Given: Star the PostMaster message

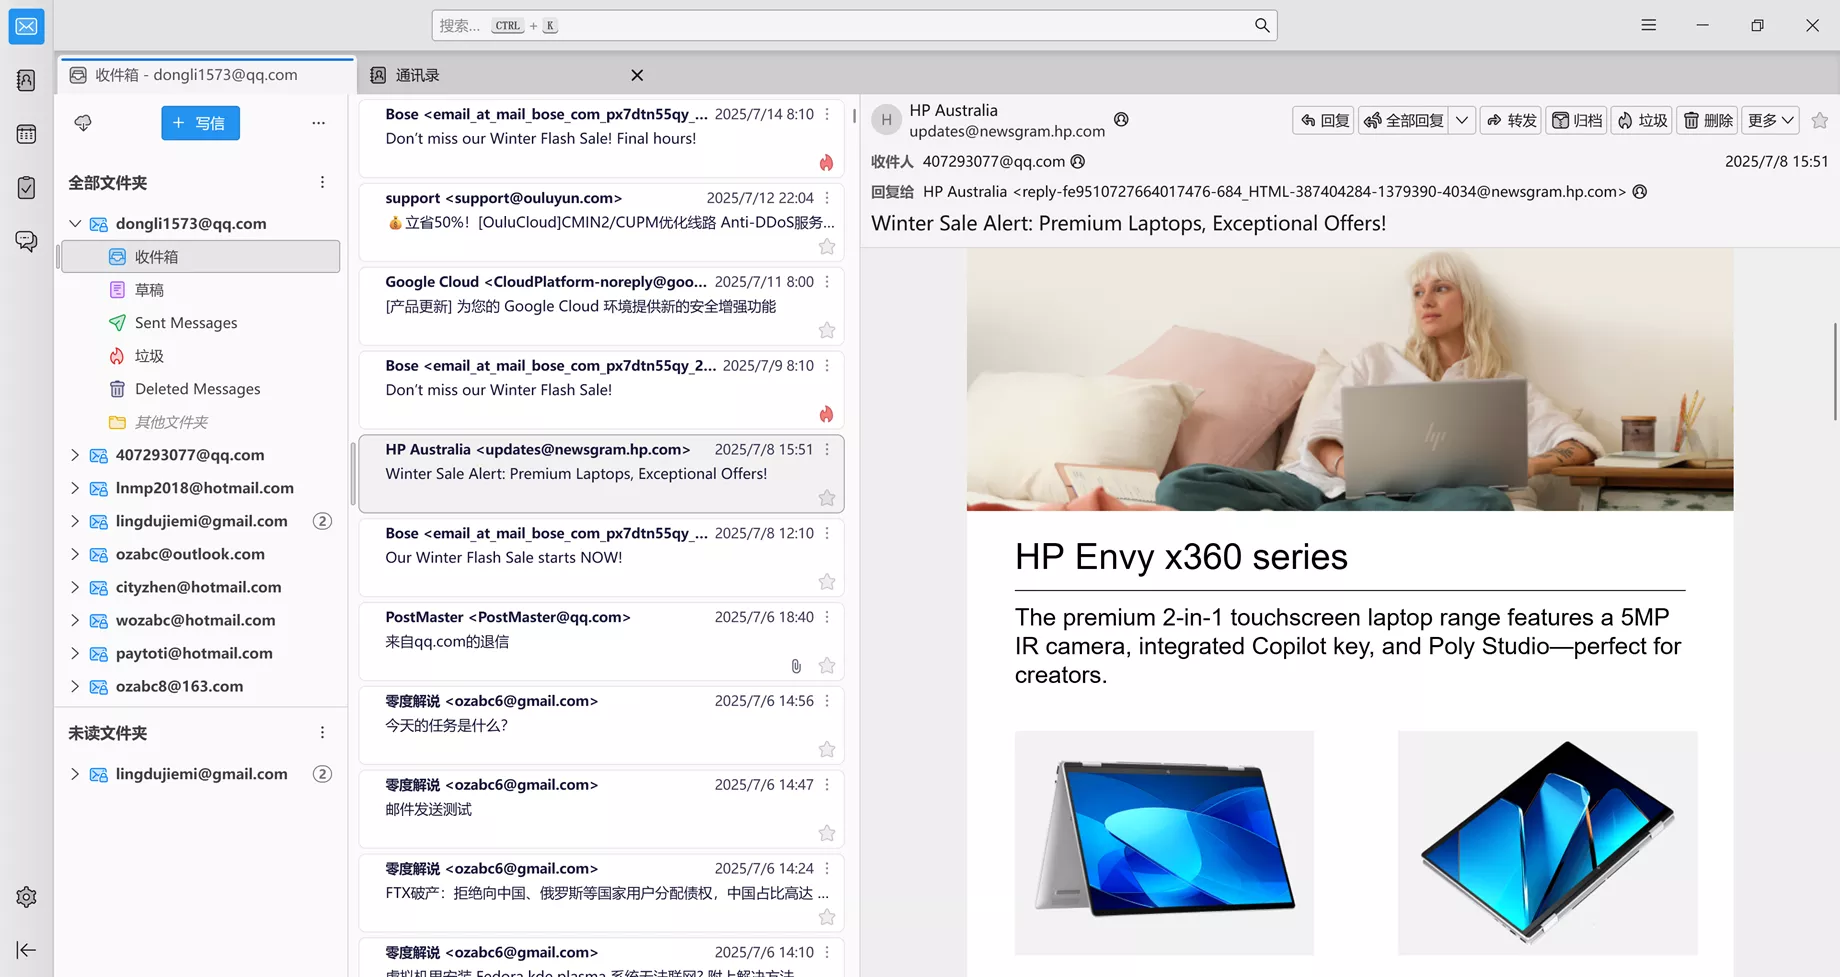Looking at the screenshot, I should [827, 665].
